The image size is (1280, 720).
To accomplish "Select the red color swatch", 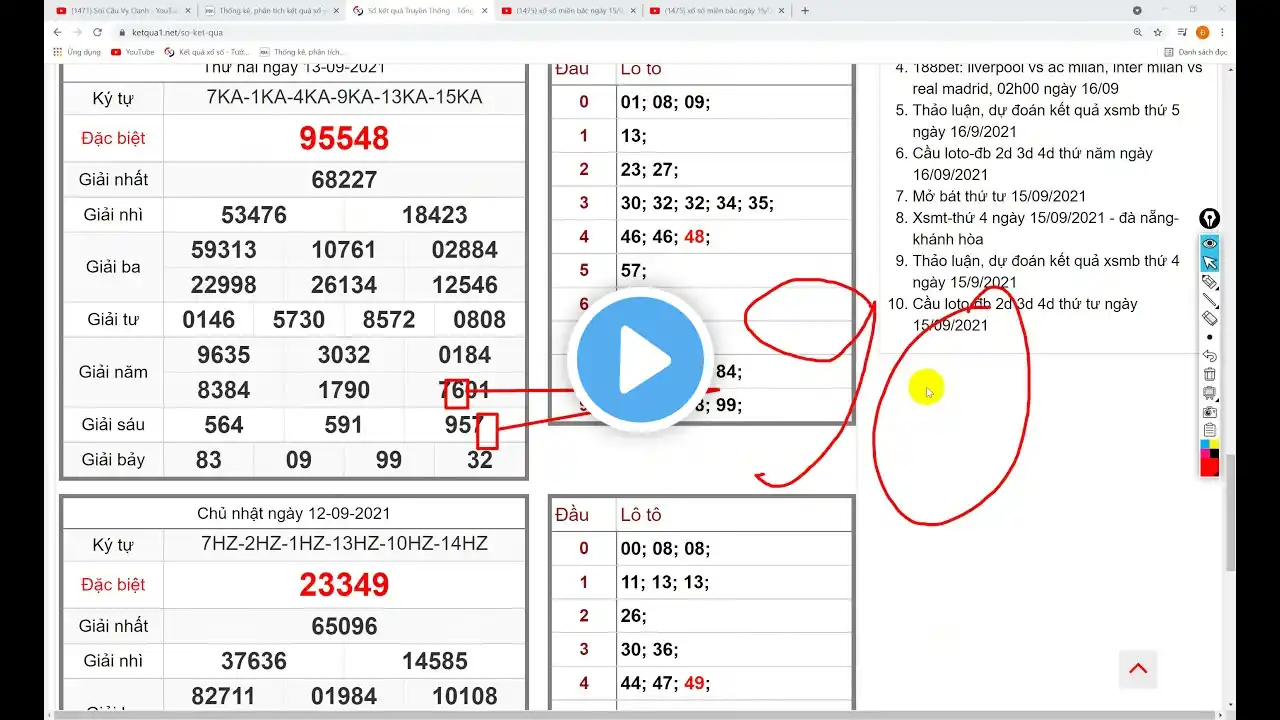I will click(x=1210, y=466).
